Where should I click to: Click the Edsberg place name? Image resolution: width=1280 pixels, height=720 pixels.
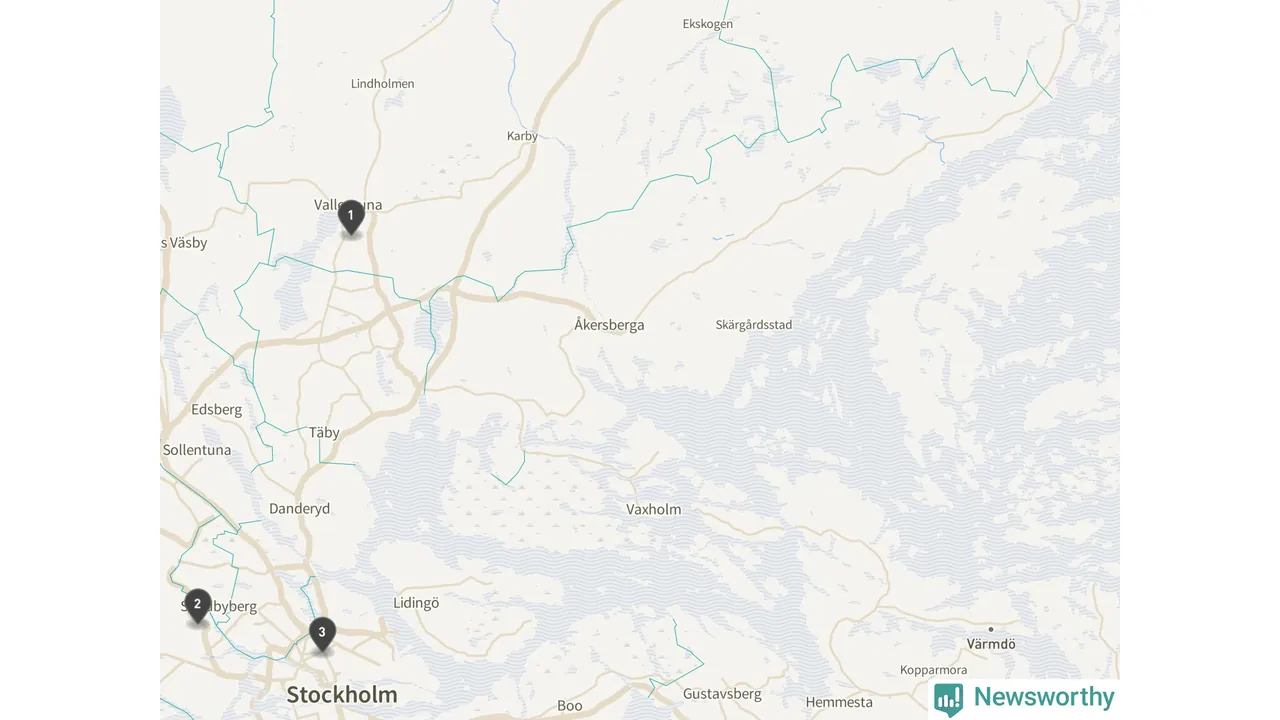(217, 410)
